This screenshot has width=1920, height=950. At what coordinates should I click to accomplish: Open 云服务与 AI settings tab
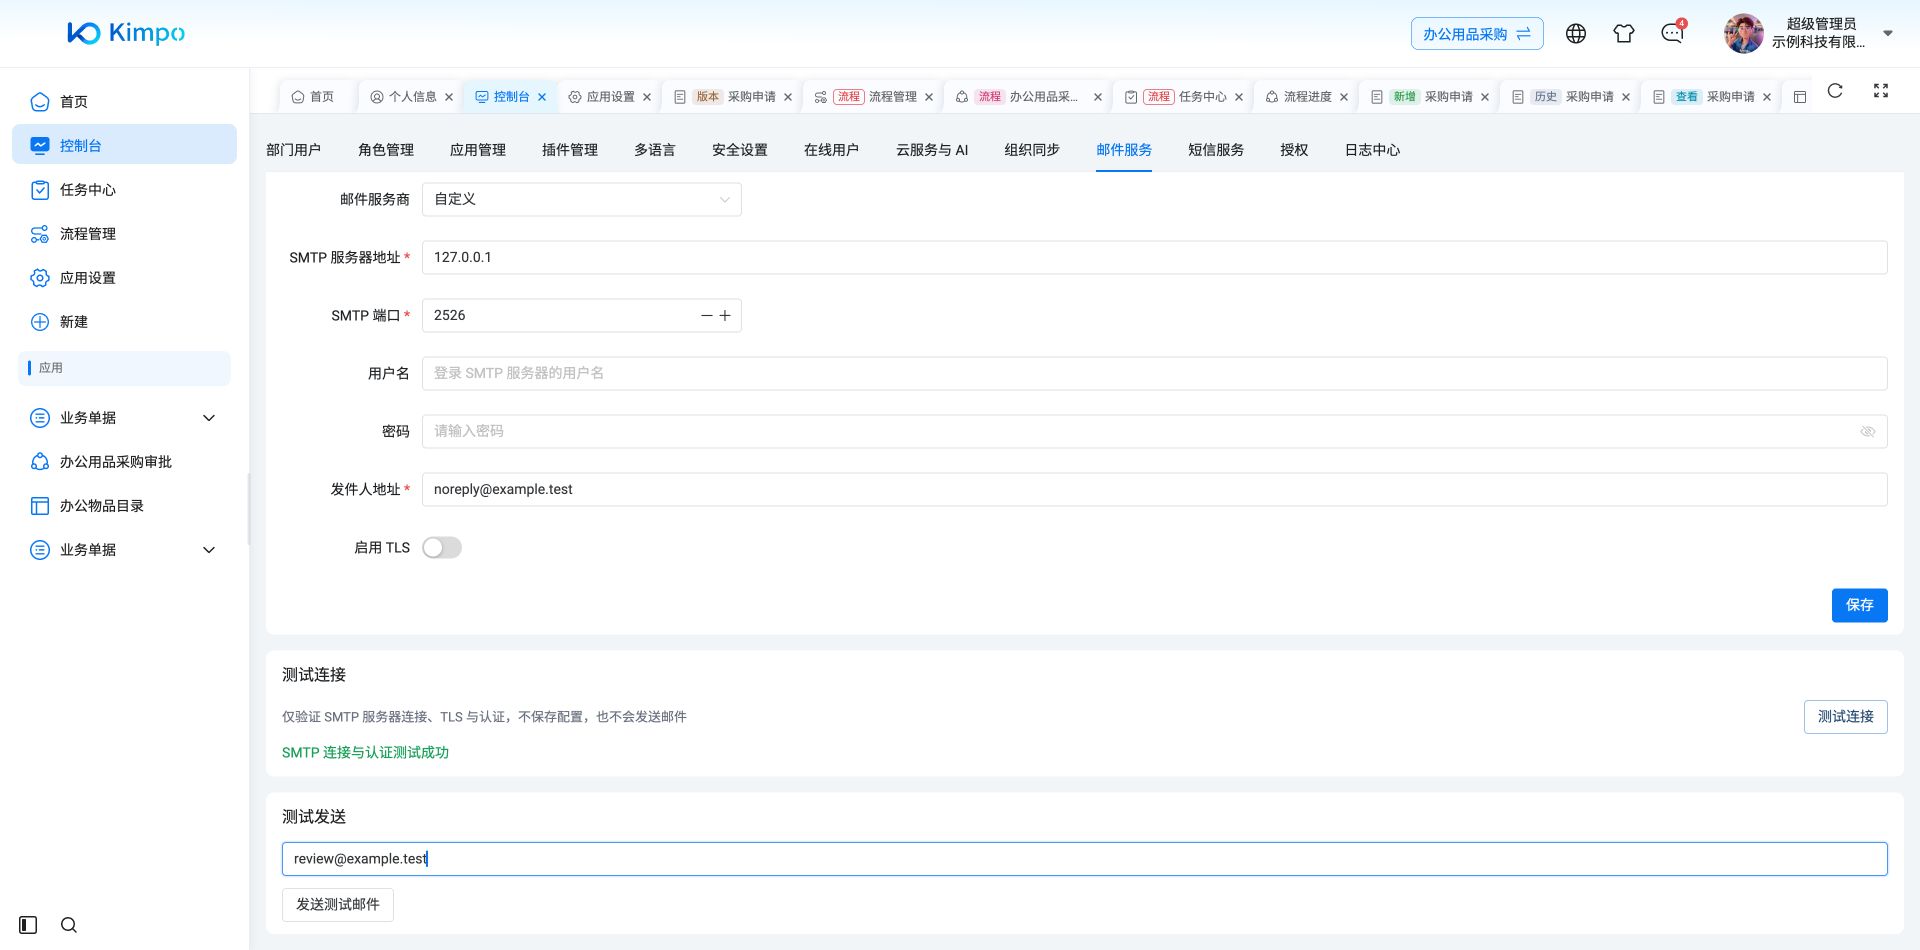(x=932, y=150)
